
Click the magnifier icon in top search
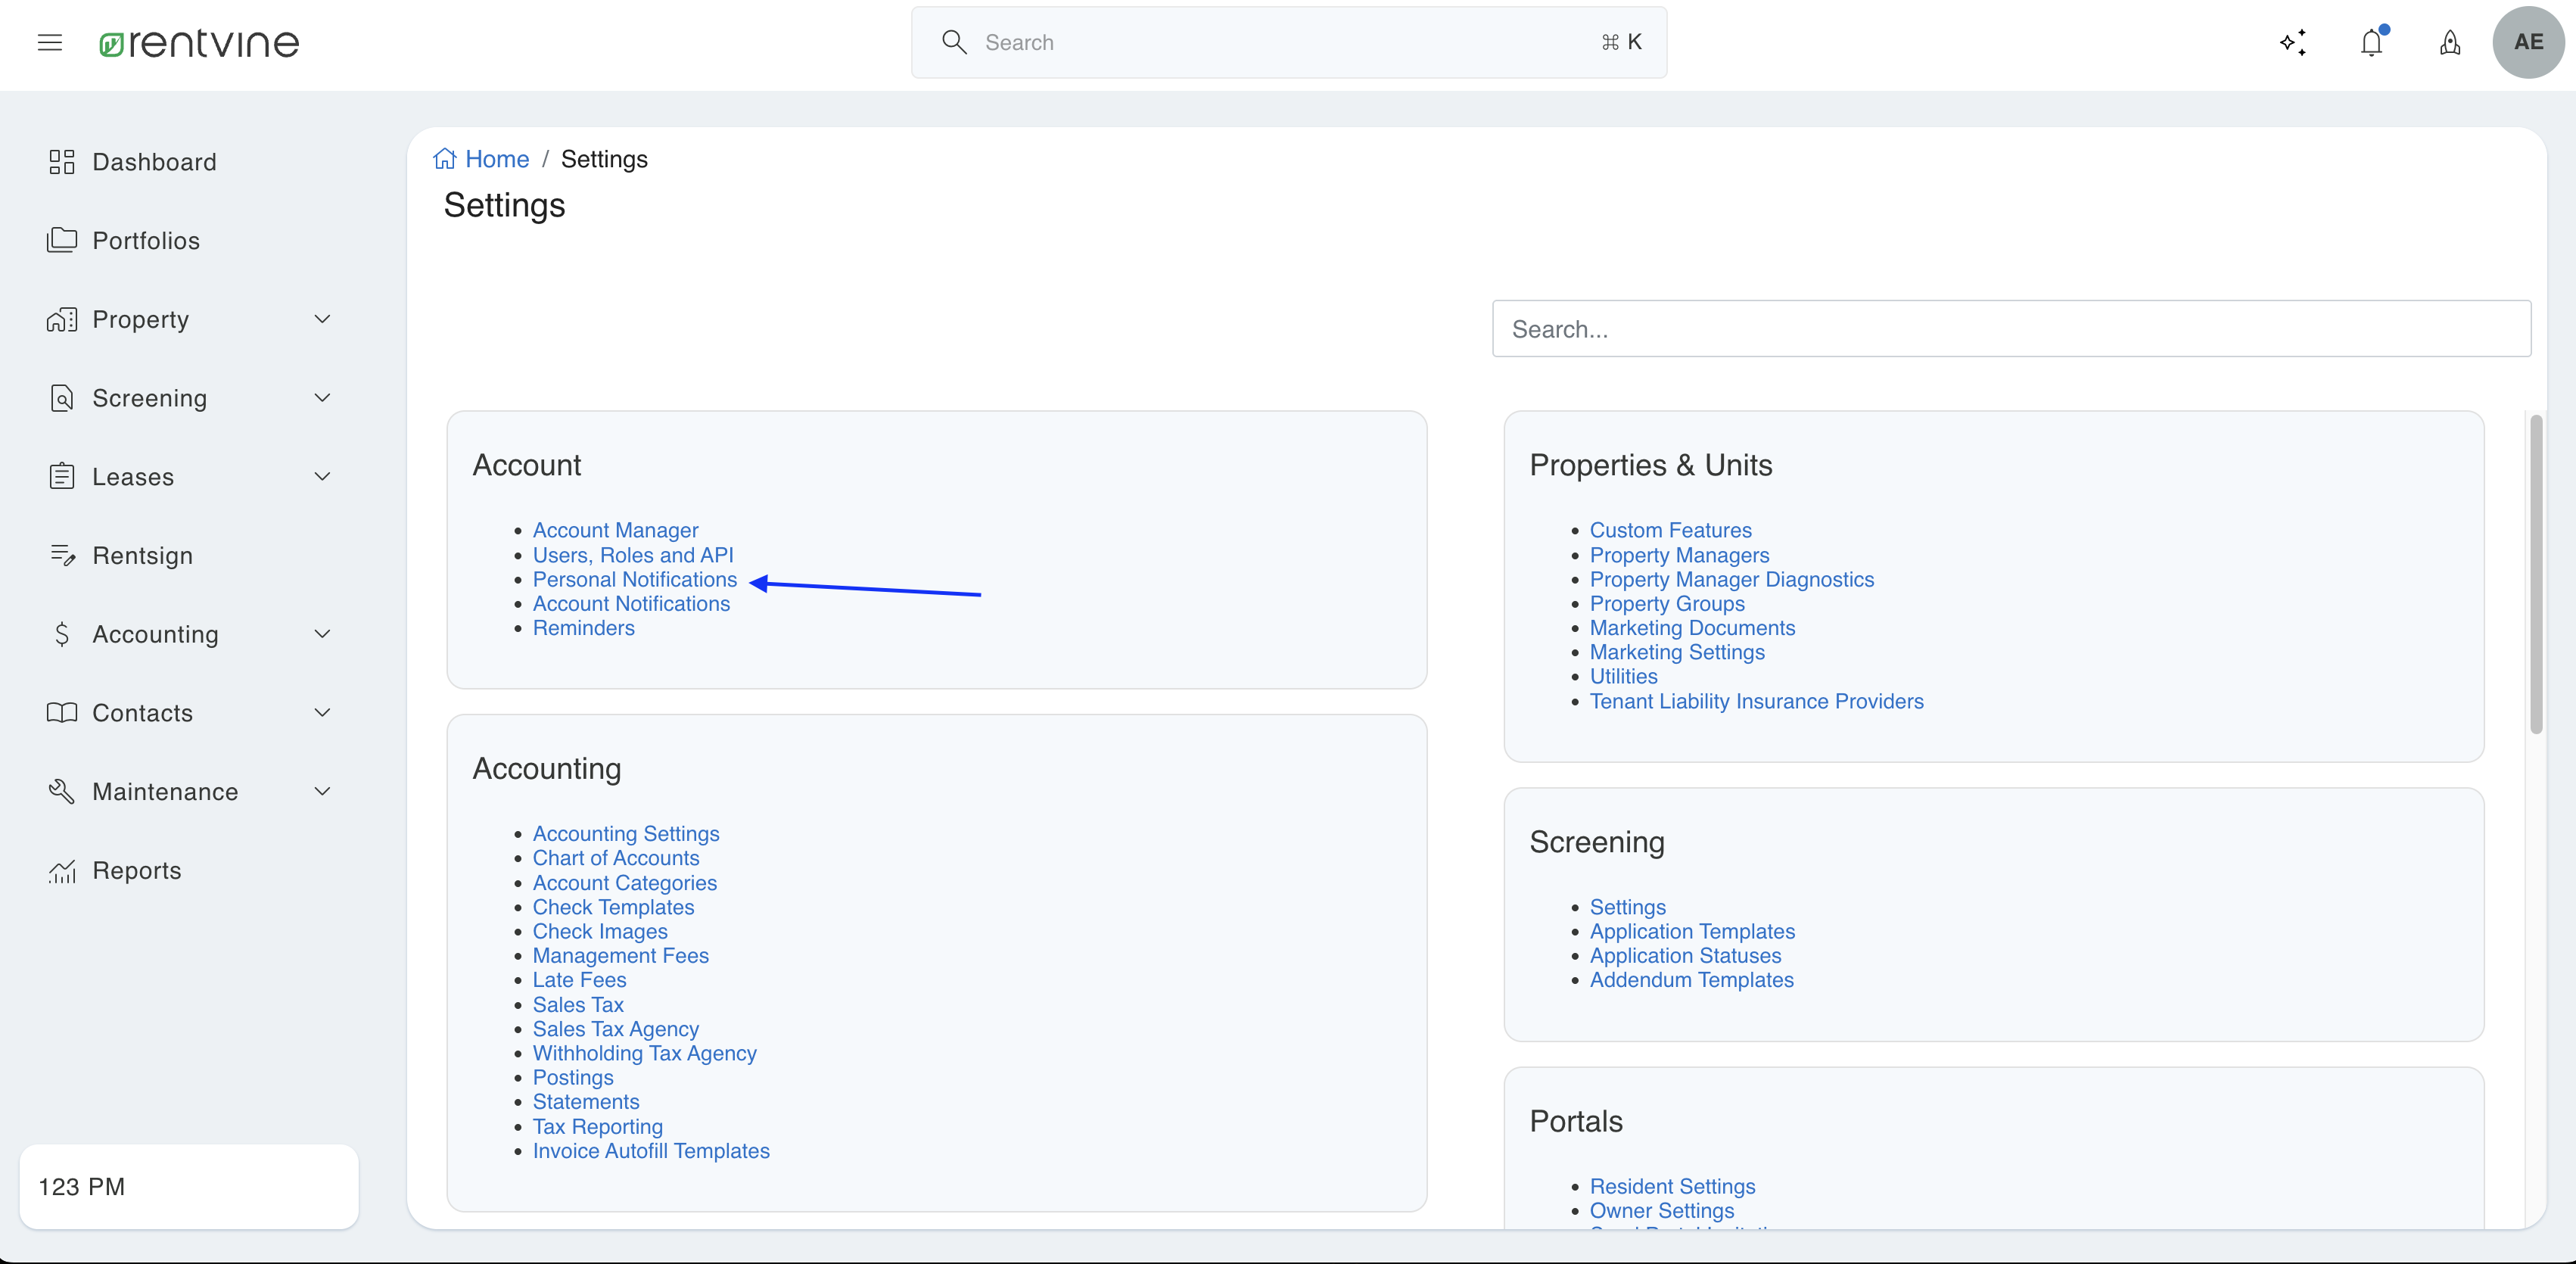(954, 42)
